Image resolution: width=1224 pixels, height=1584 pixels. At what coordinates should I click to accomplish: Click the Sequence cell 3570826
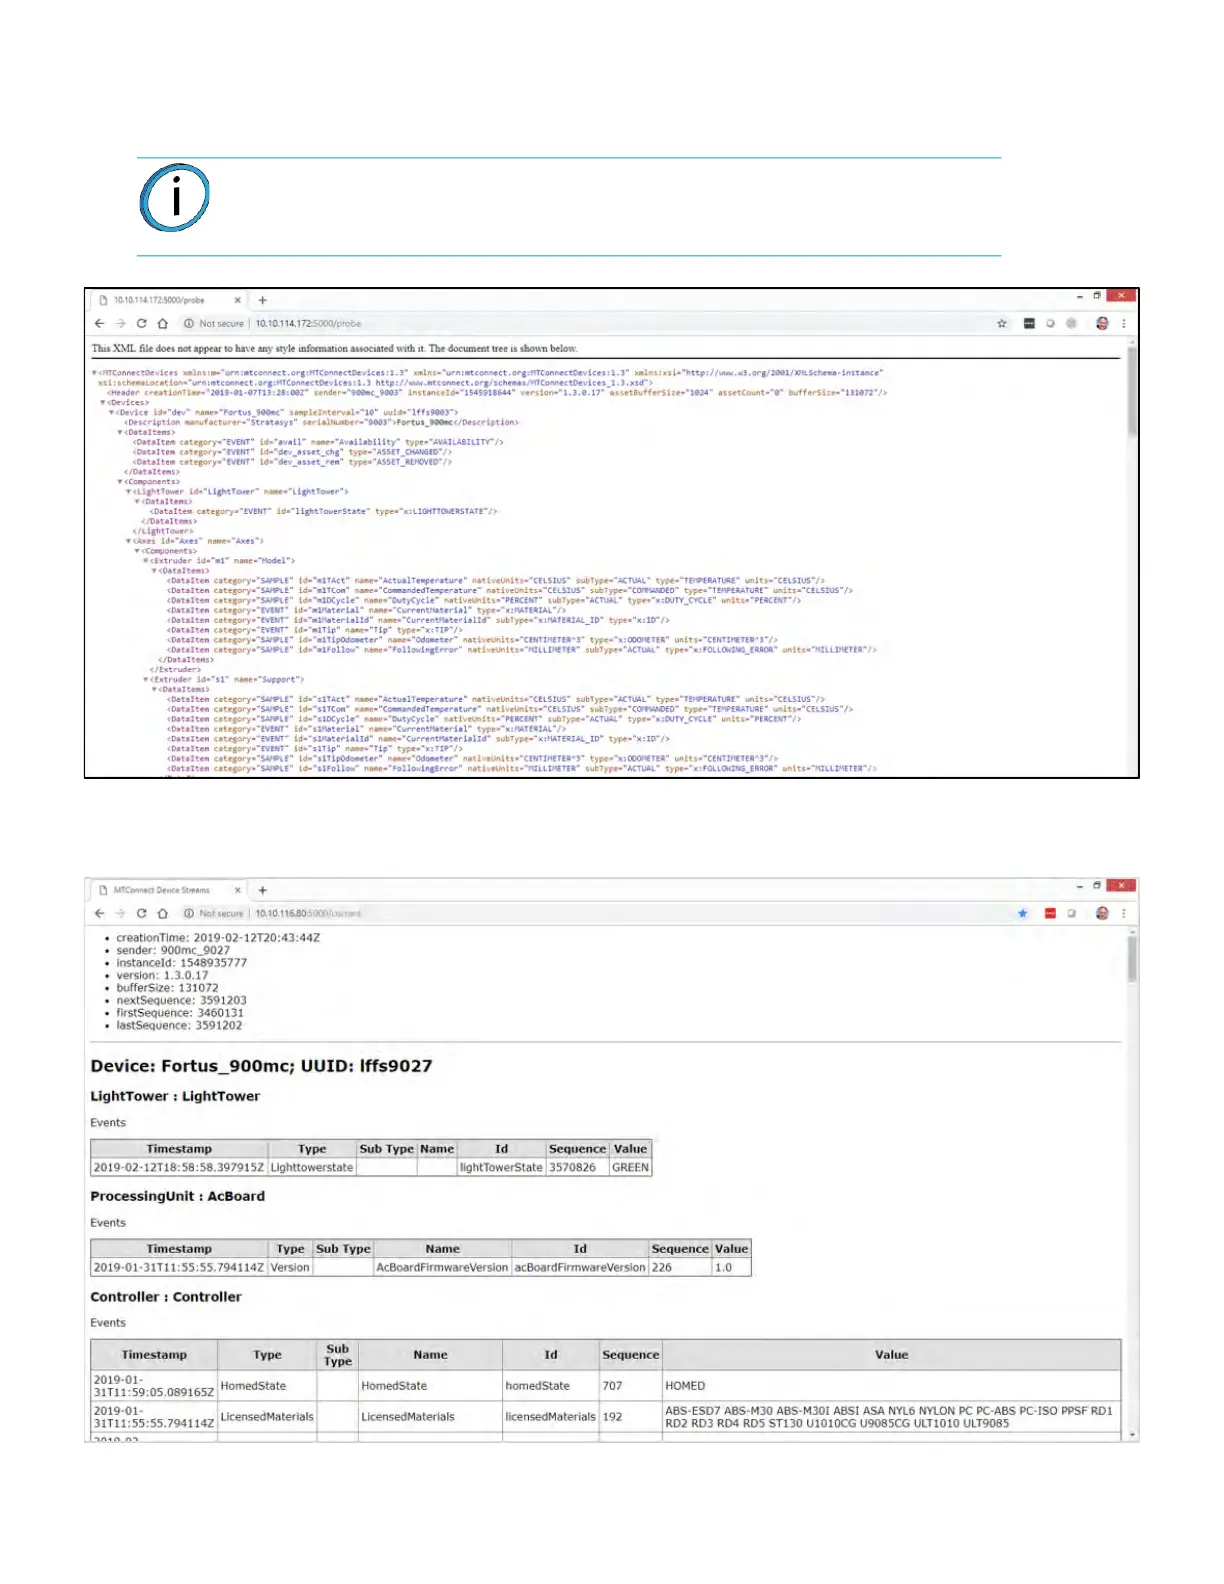578,1168
